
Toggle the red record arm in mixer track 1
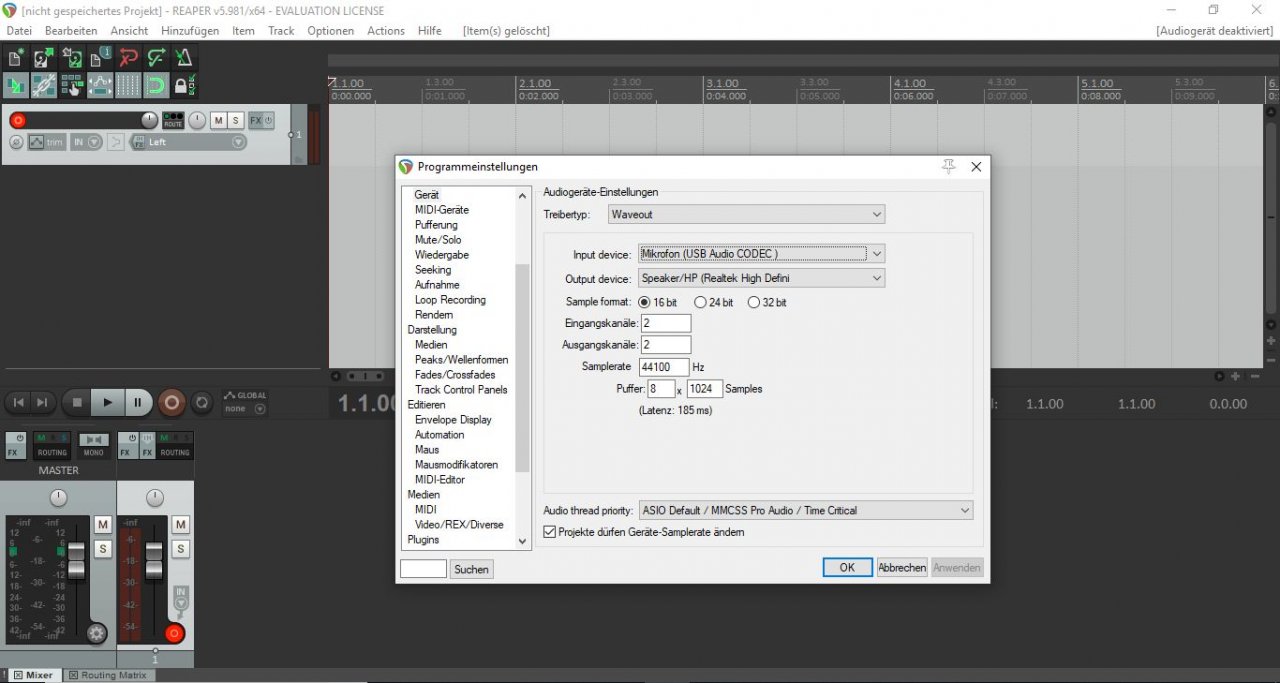pyautogui.click(x=174, y=633)
